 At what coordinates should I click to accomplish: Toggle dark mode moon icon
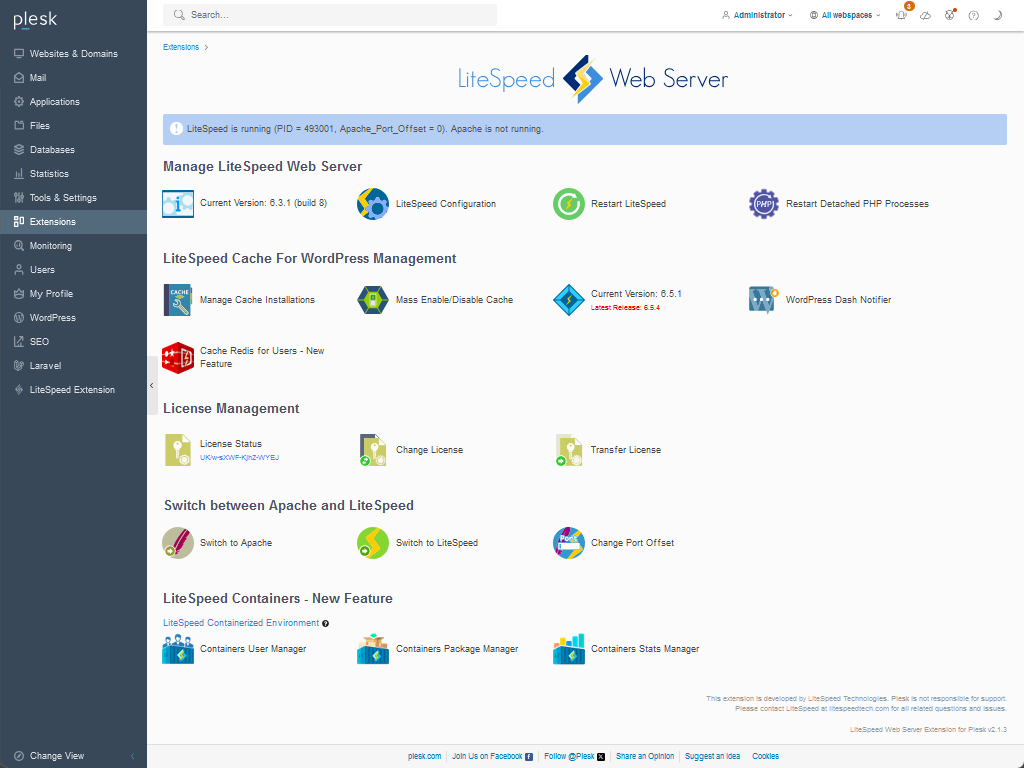pyautogui.click(x=997, y=15)
